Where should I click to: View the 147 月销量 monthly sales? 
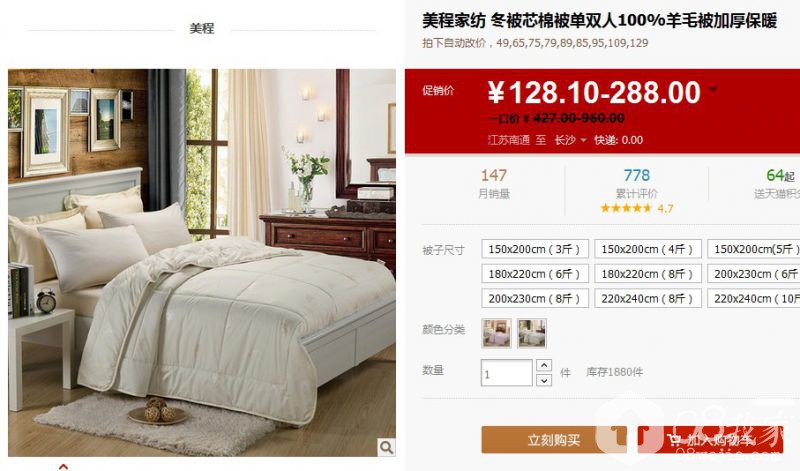coord(494,184)
